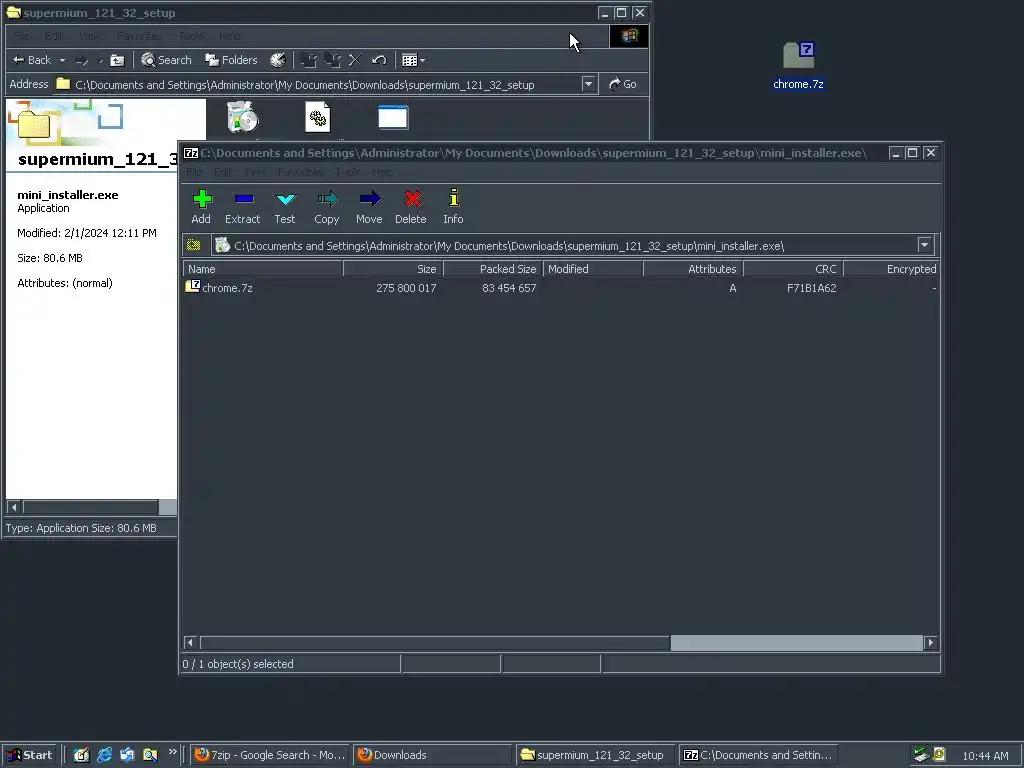Open the Forward history dropdown arrow

point(100,60)
